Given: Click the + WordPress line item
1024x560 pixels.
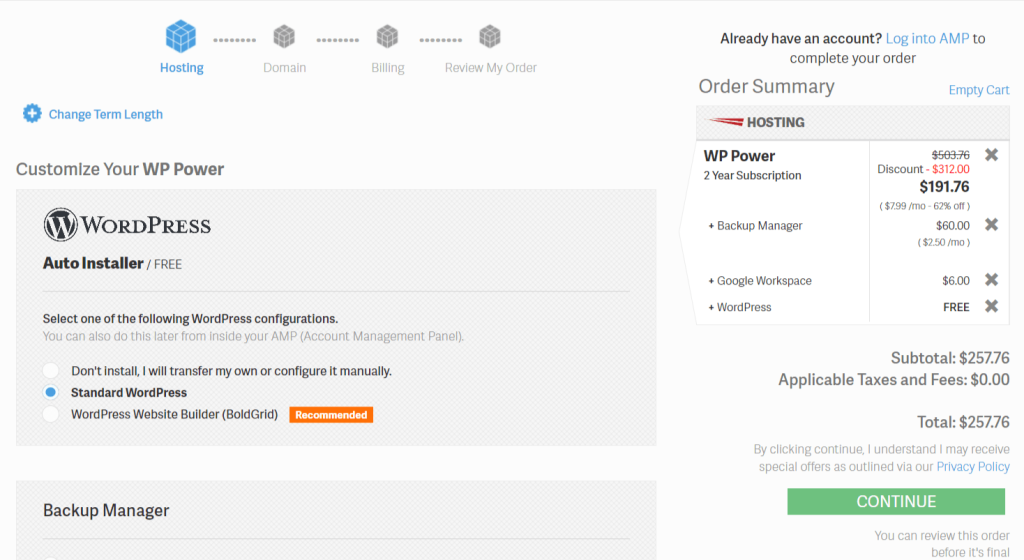Looking at the screenshot, I should pyautogui.click(x=739, y=307).
